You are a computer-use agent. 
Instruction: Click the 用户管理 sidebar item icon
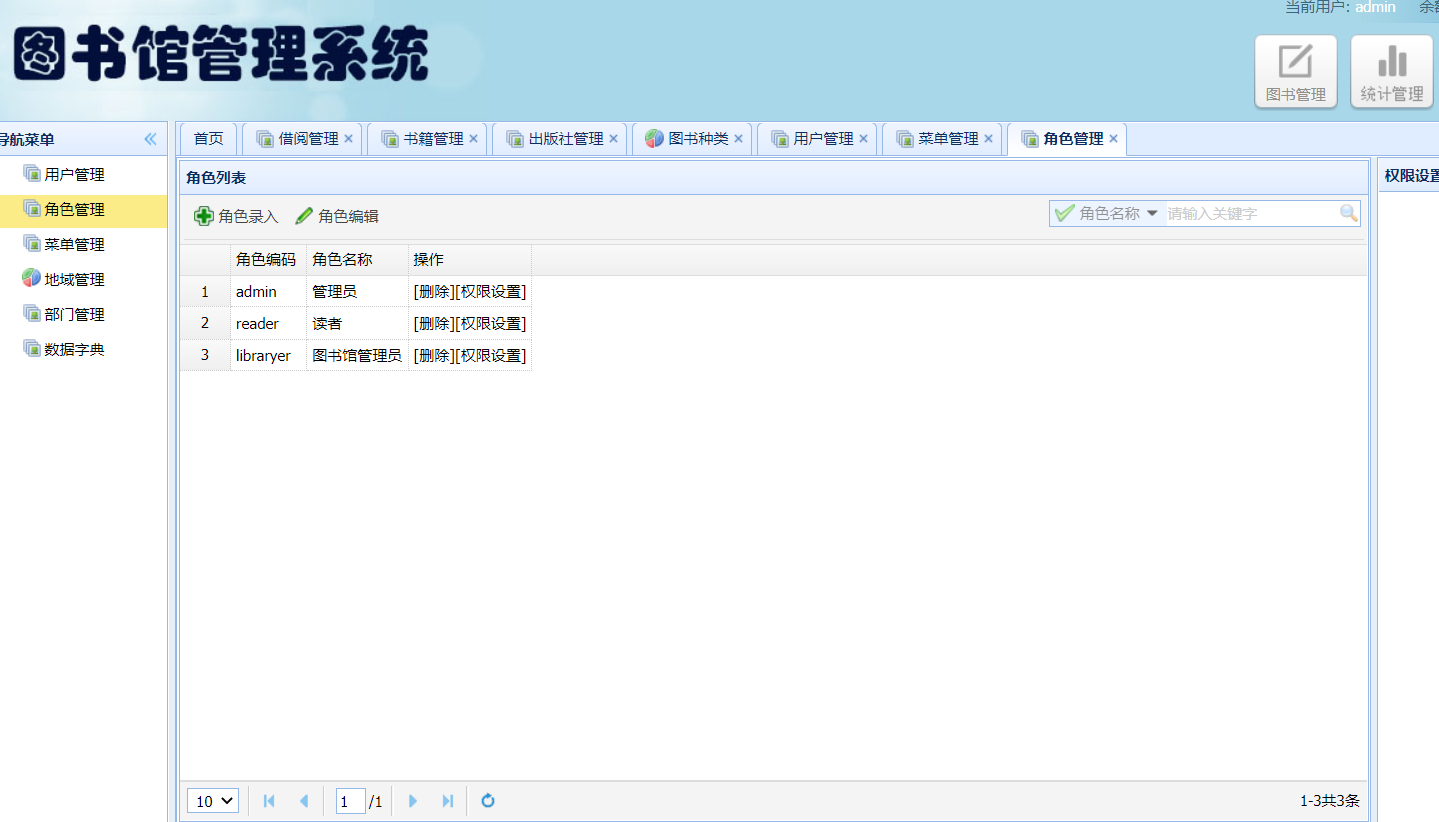(x=32, y=174)
